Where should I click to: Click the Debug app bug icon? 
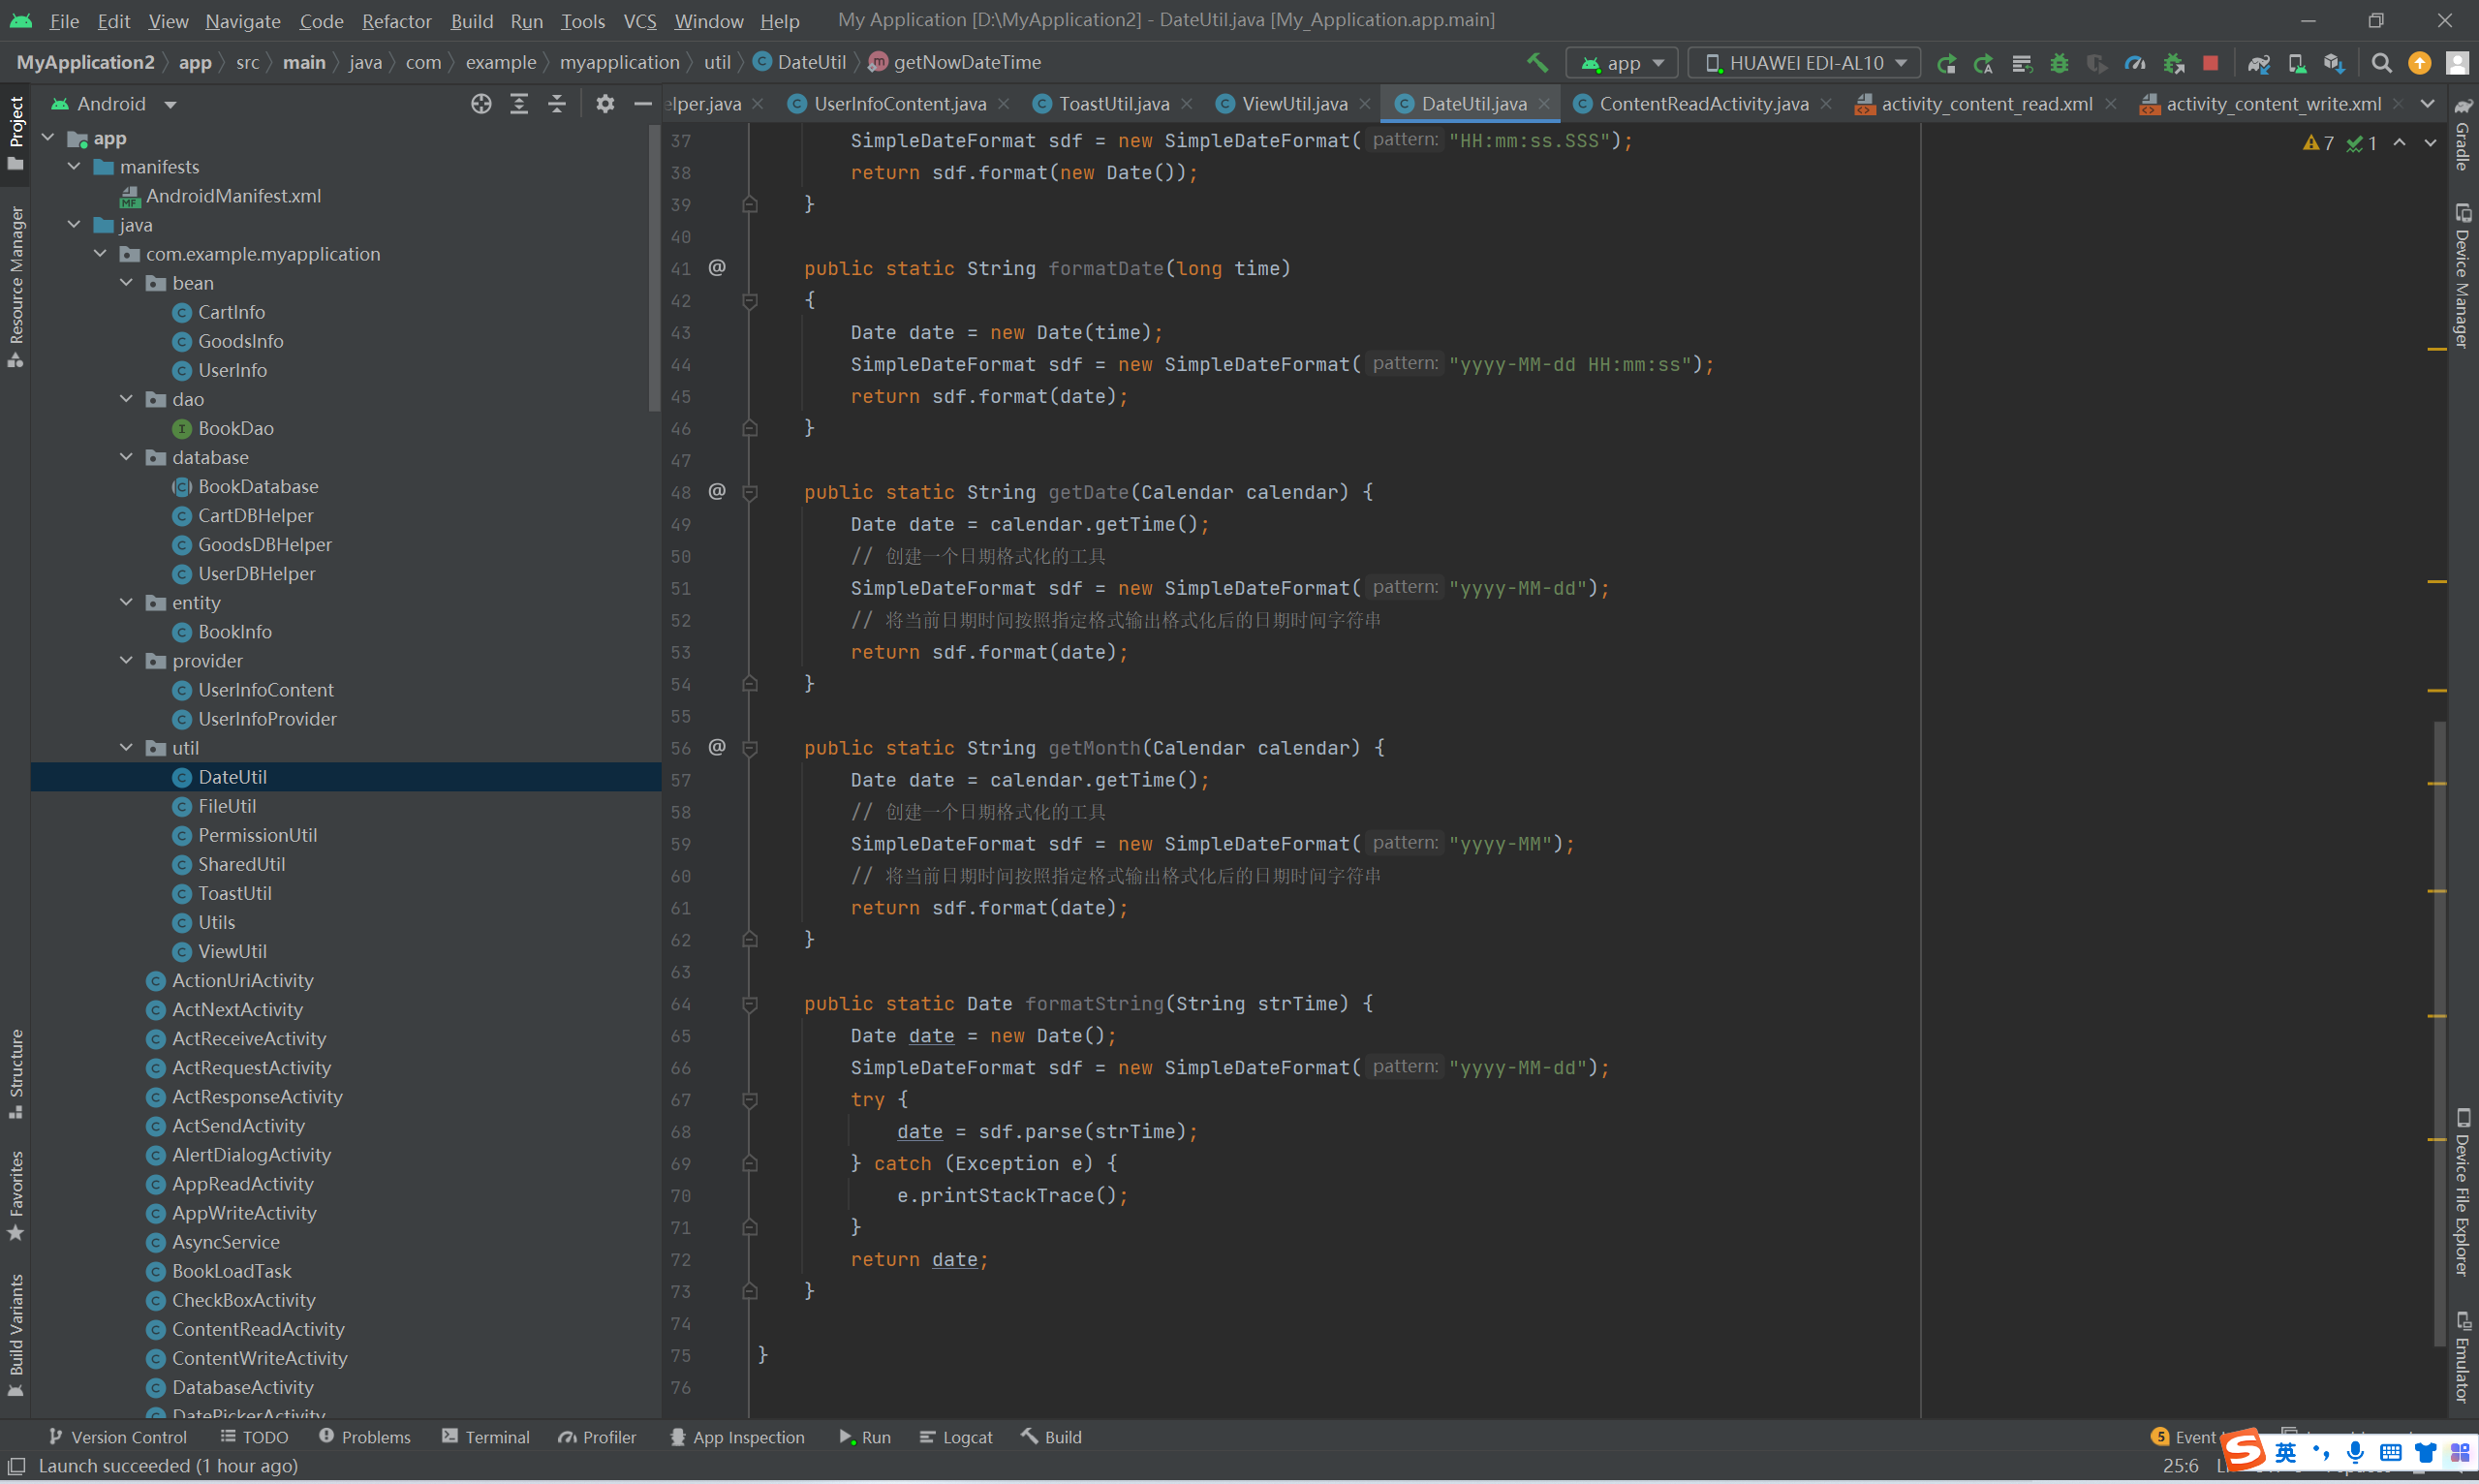[x=2059, y=63]
